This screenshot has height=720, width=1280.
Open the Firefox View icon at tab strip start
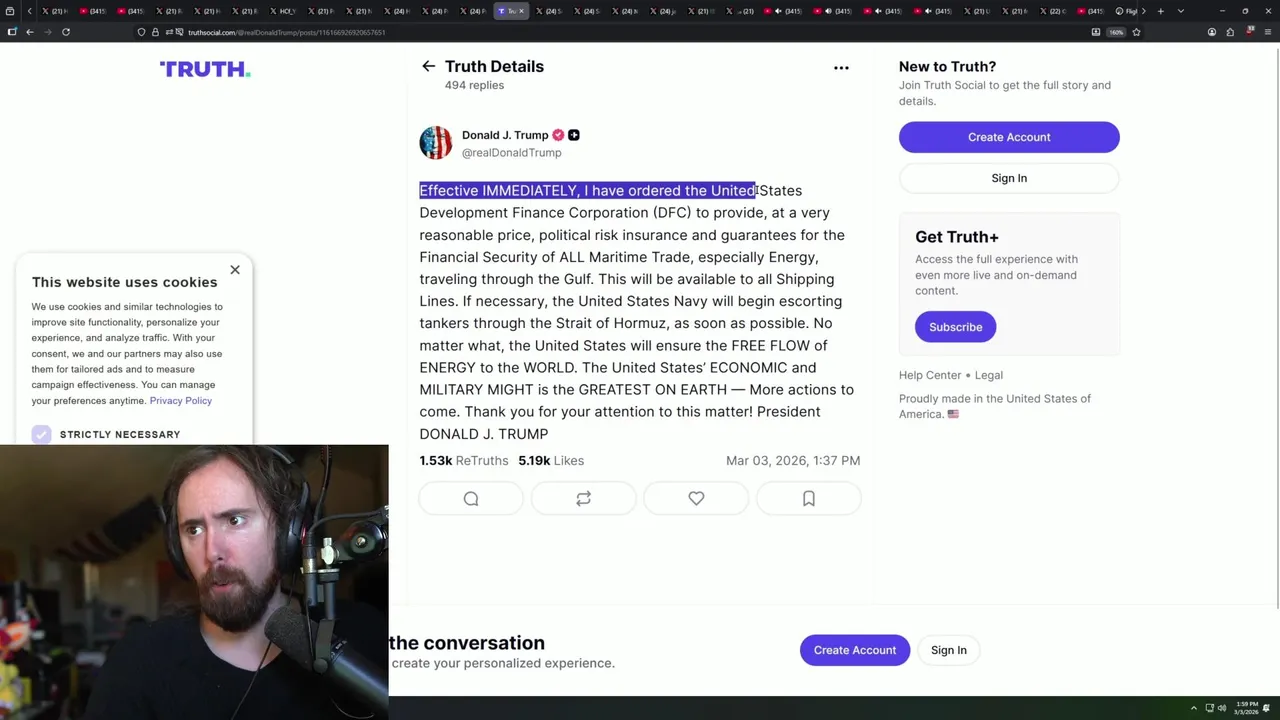10,11
